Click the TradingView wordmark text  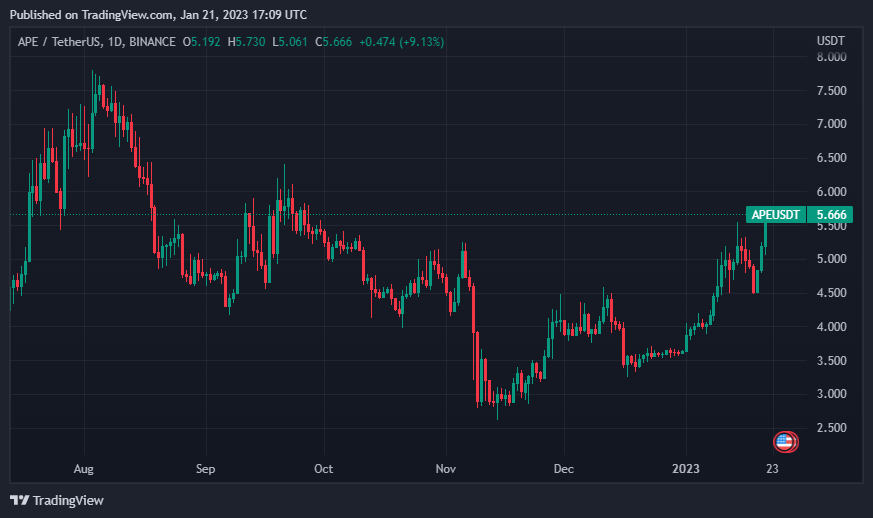(x=68, y=501)
